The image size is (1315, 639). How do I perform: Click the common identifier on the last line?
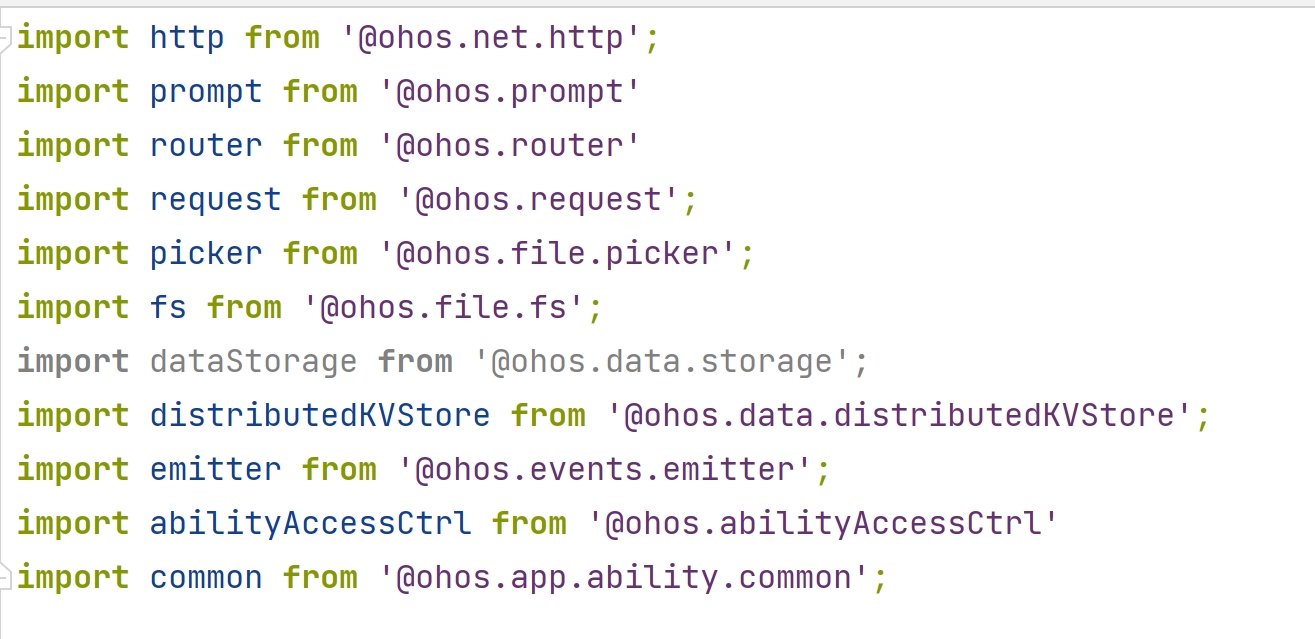pos(205,578)
